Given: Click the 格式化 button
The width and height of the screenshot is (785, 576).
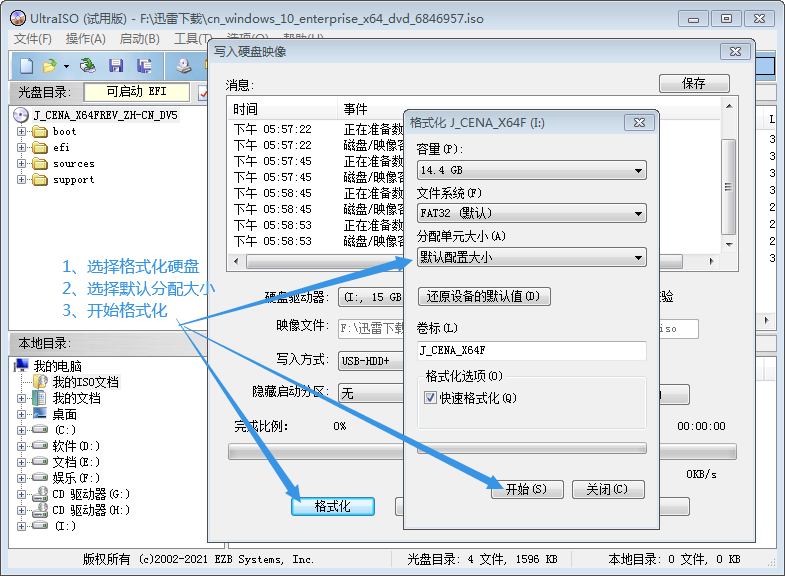Looking at the screenshot, I should point(332,506).
